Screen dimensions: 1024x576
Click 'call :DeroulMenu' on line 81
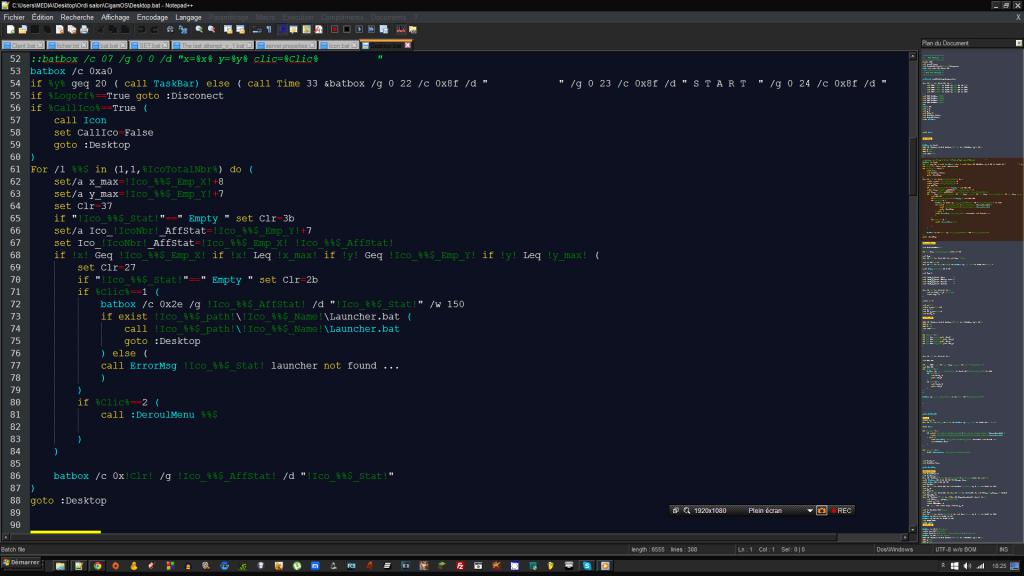click(148, 415)
